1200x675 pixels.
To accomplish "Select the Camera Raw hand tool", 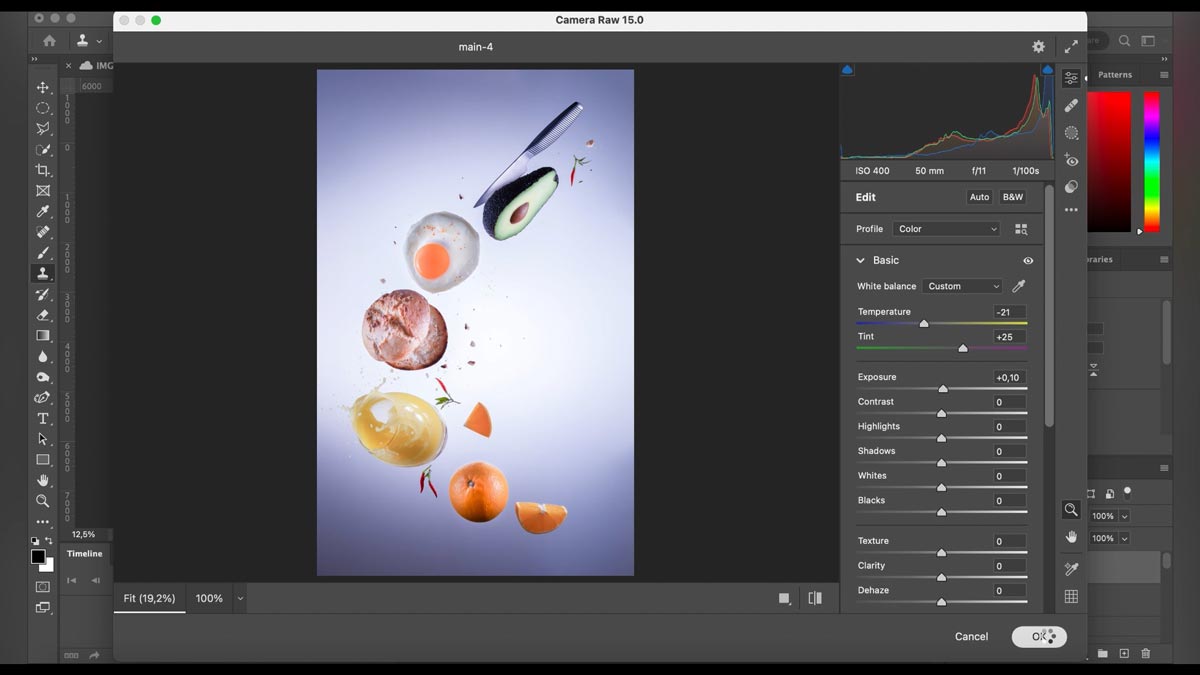I will tap(1071, 537).
